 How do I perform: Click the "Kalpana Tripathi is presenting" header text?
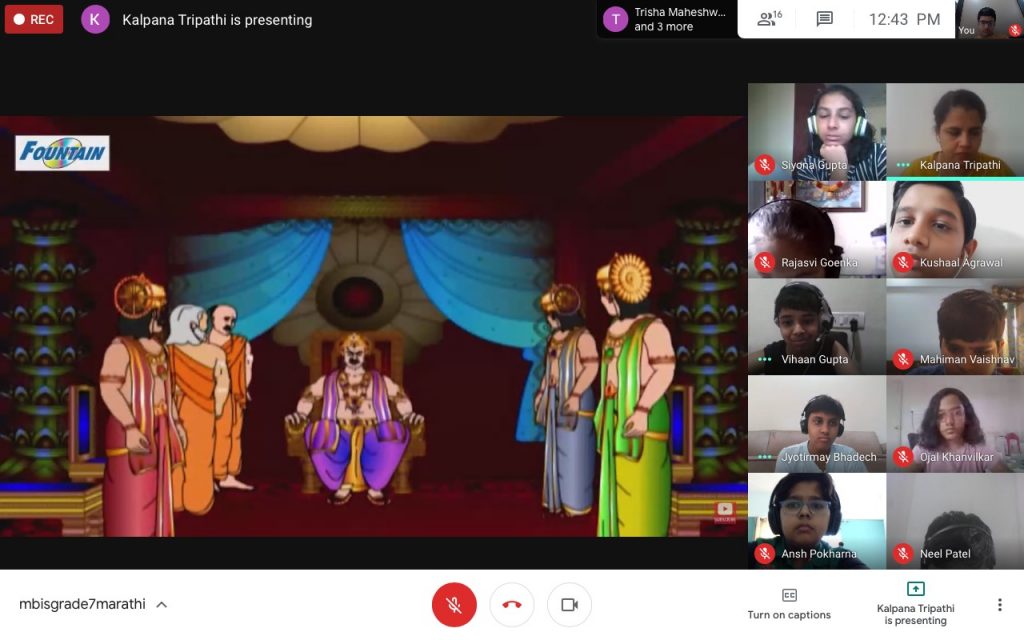(217, 20)
